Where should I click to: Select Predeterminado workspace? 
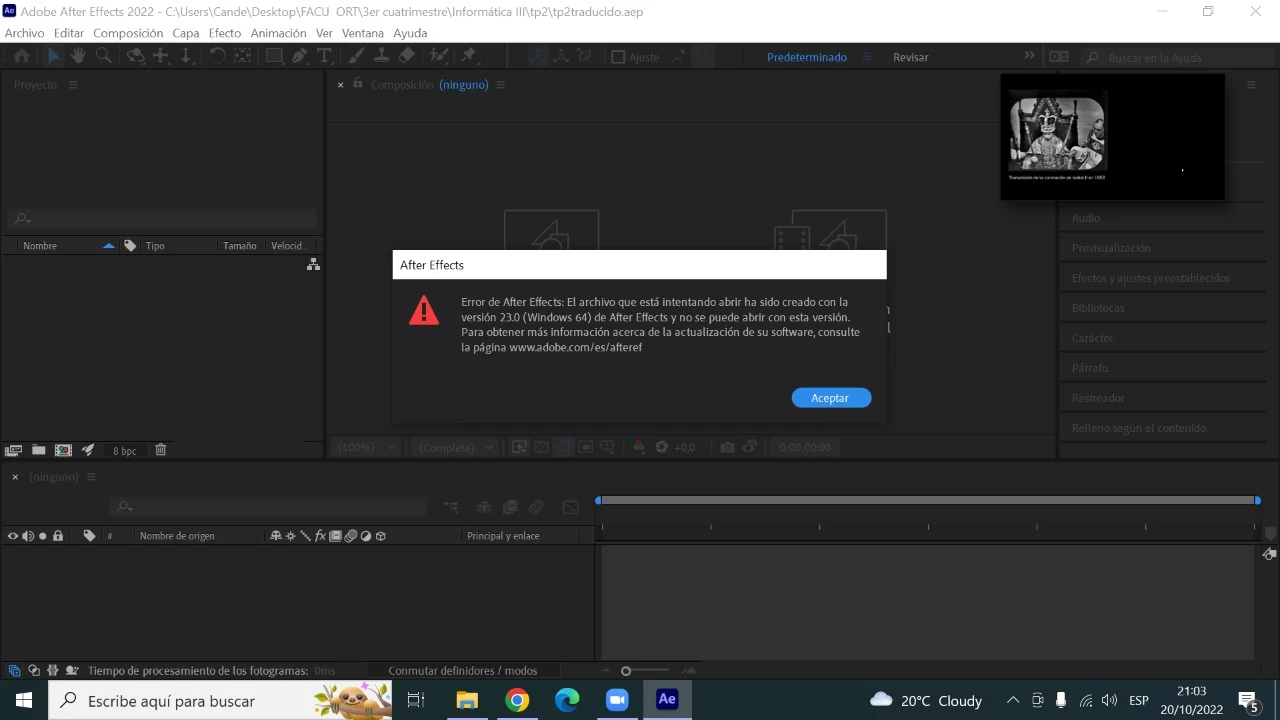point(807,57)
